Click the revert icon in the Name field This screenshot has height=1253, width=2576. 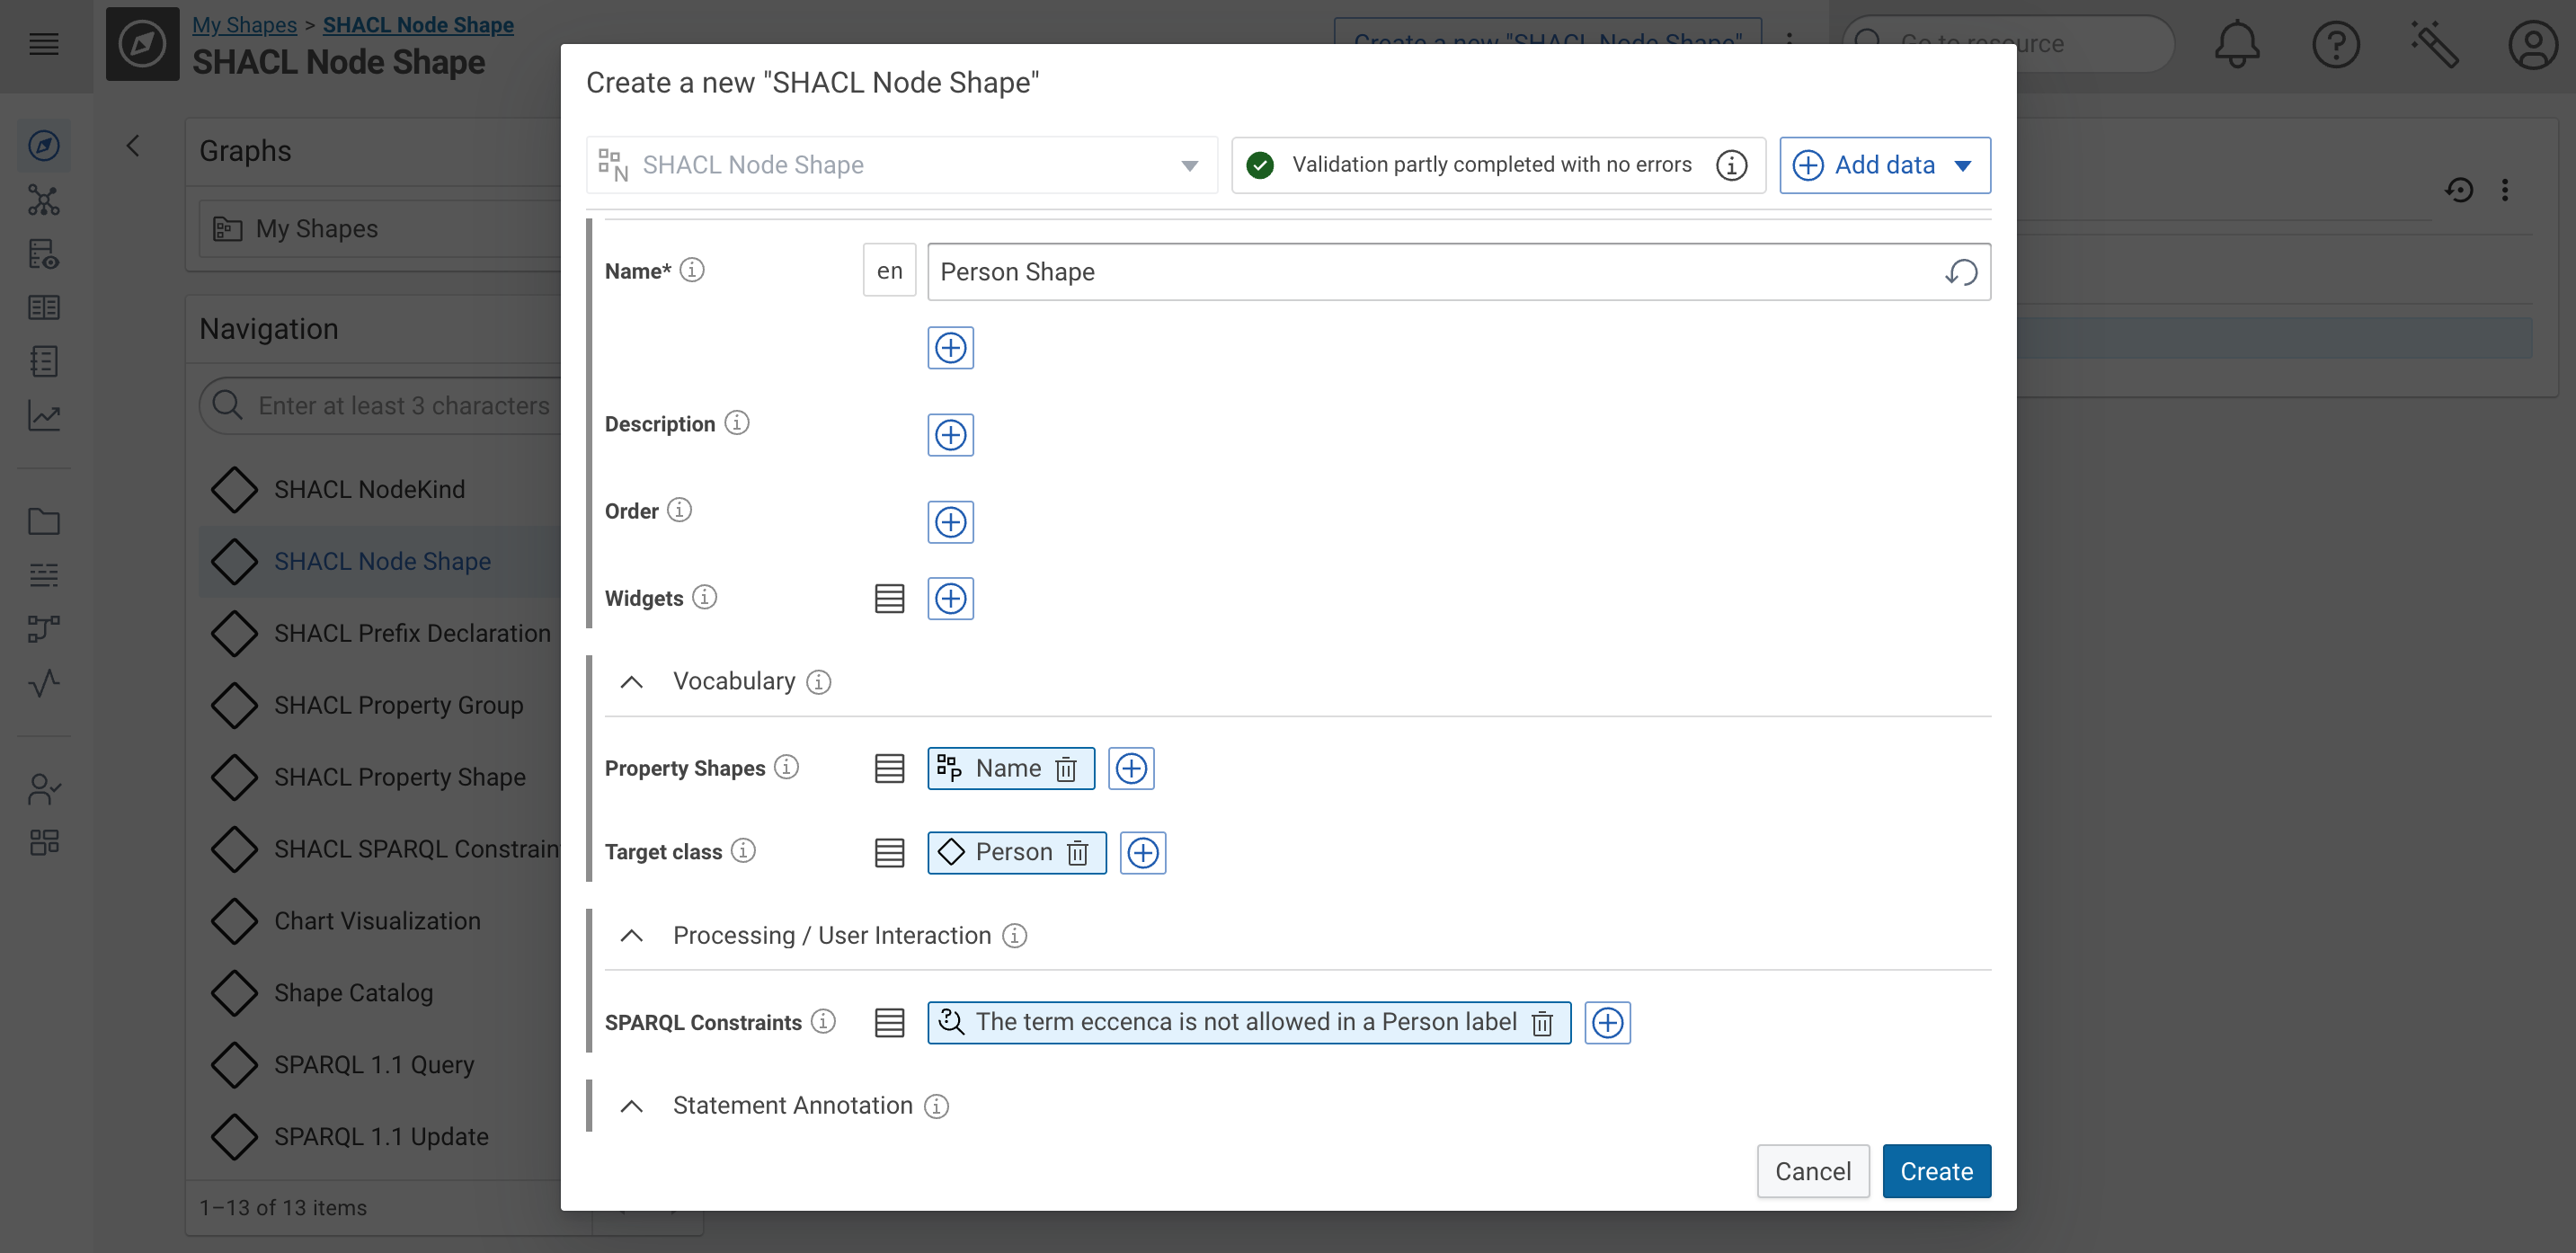pos(1961,271)
